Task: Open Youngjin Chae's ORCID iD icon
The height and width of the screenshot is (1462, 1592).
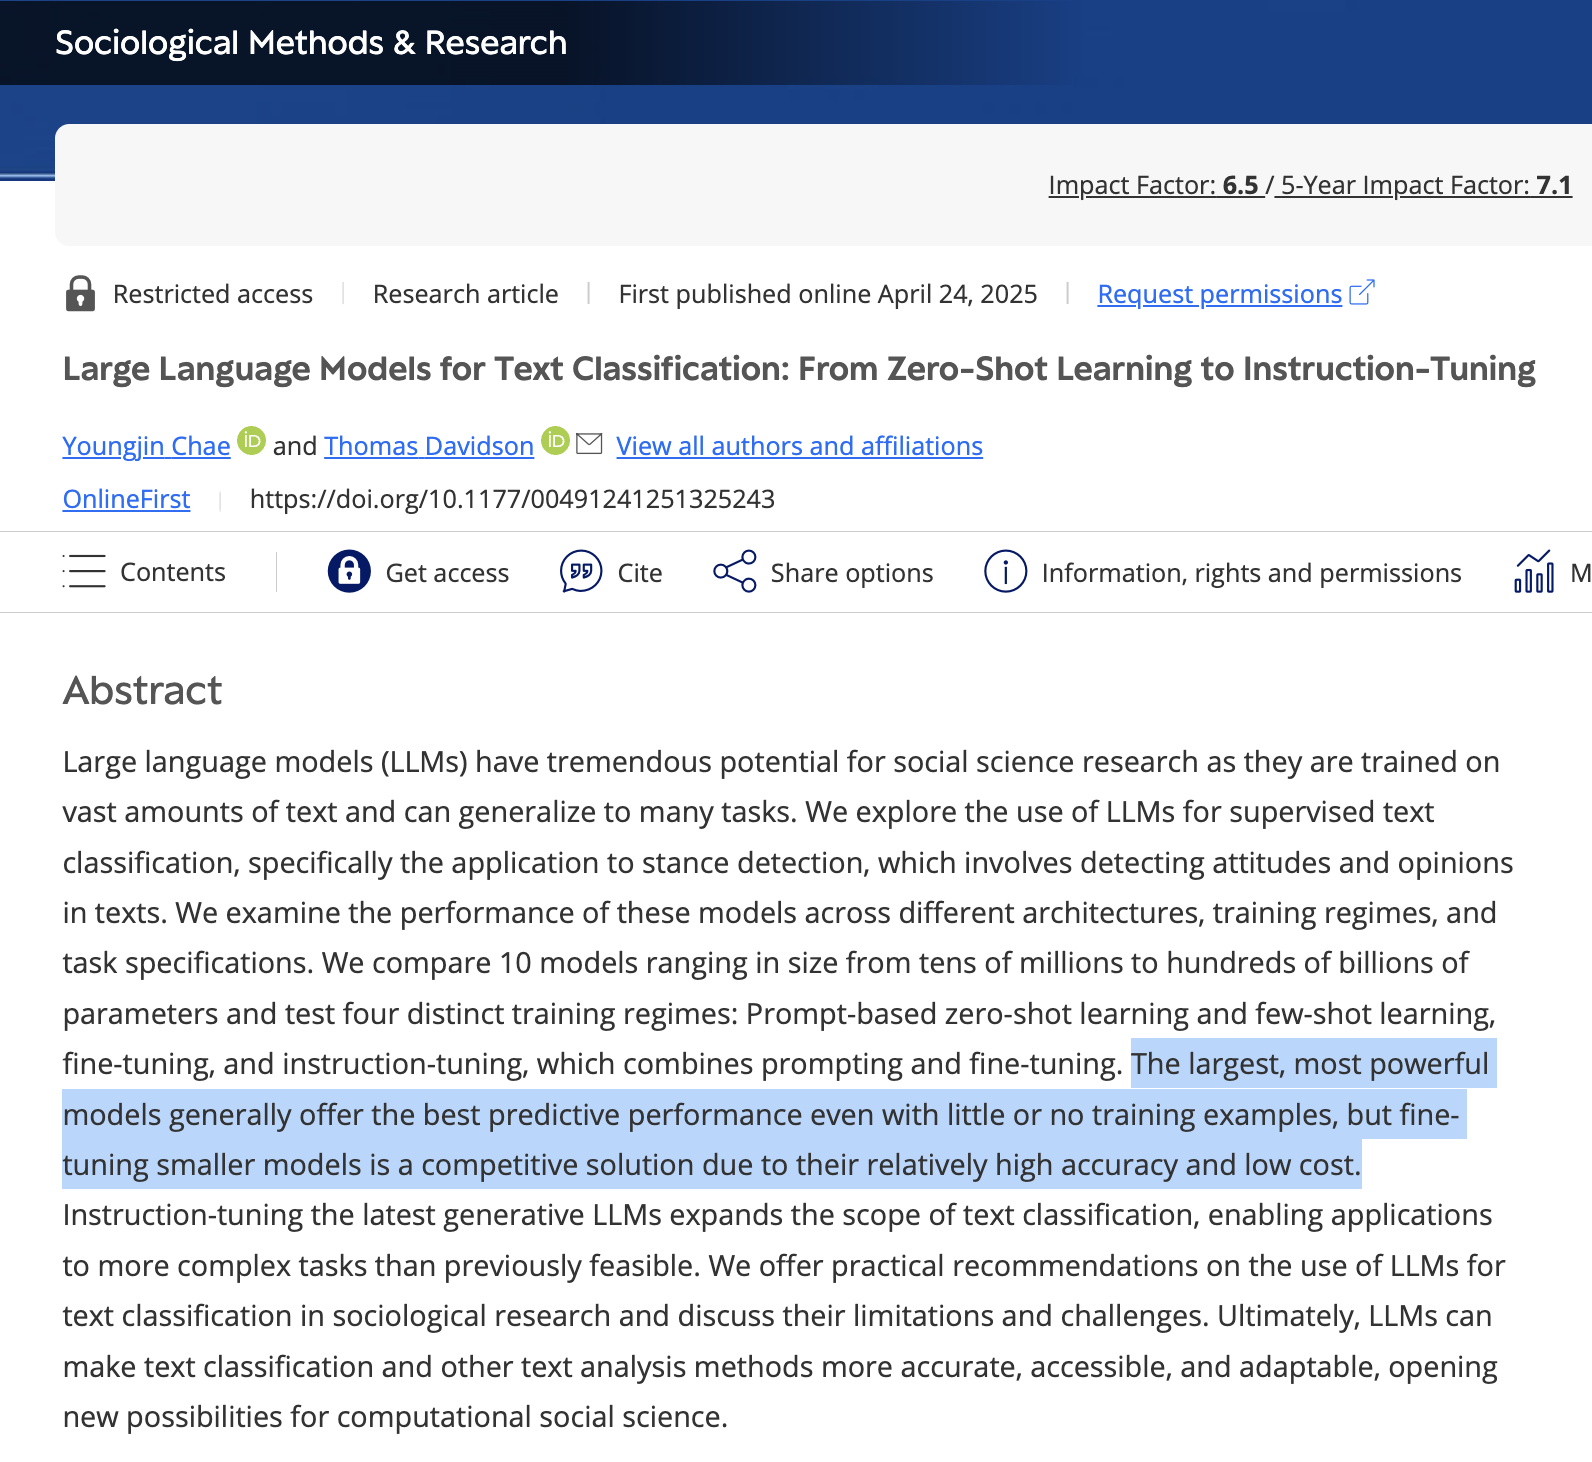Action: click(x=251, y=441)
